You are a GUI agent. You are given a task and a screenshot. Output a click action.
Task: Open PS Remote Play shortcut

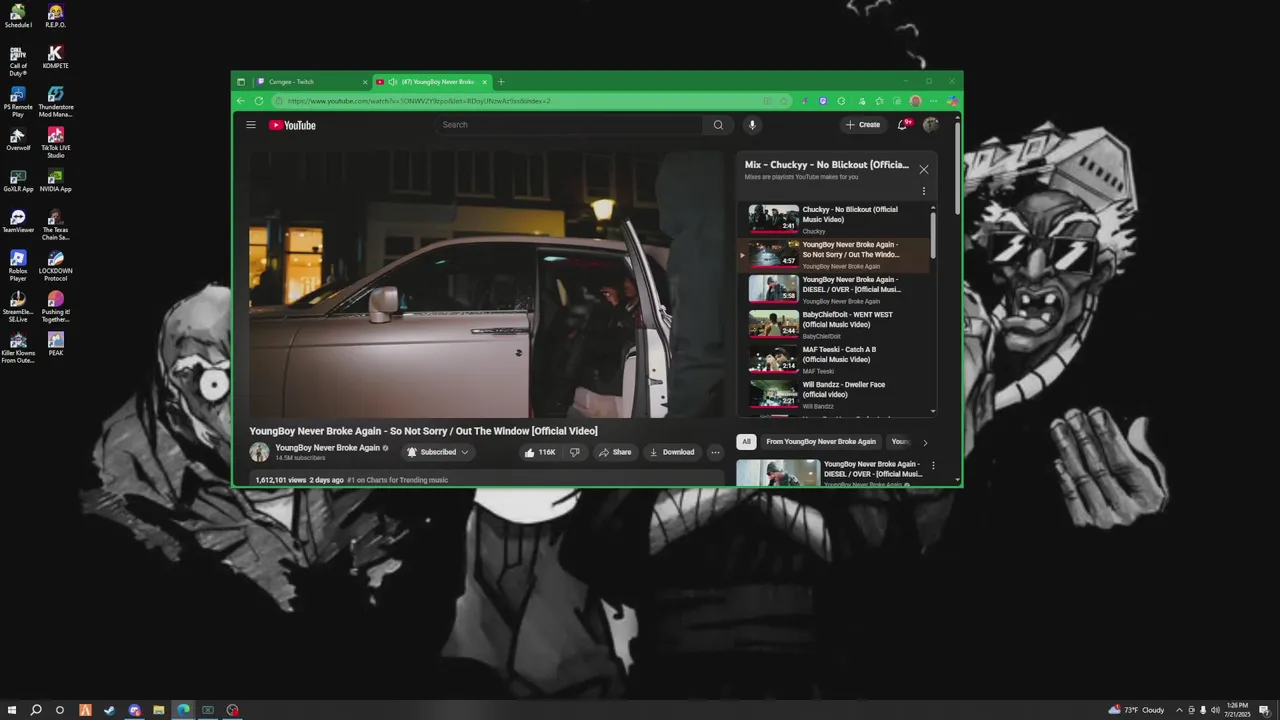(x=18, y=102)
